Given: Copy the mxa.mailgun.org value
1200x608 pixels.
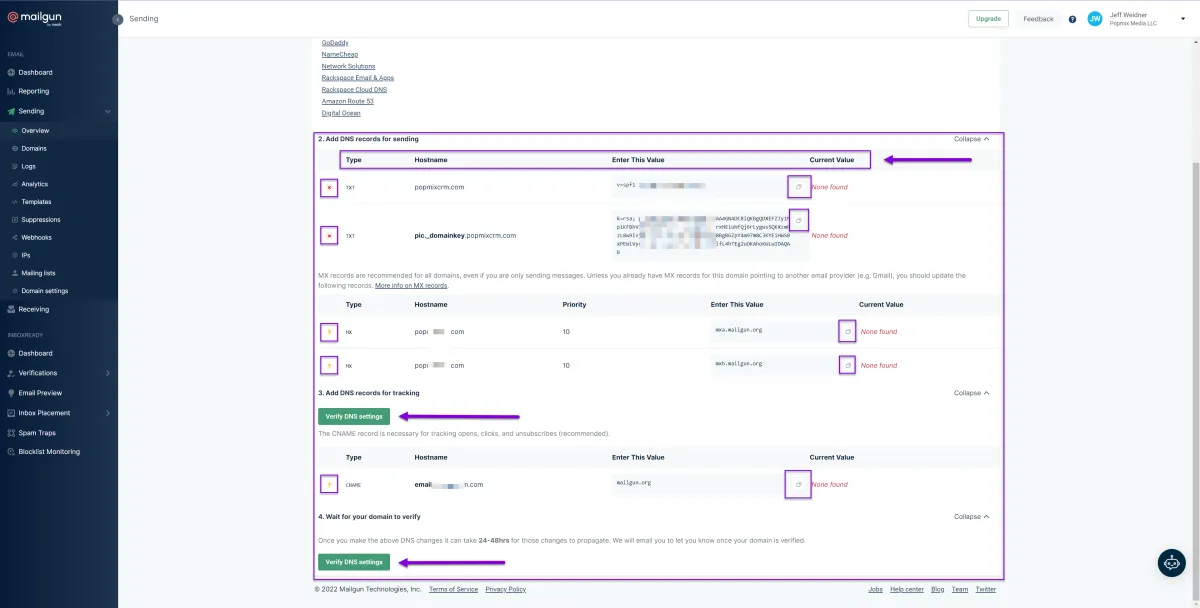Looking at the screenshot, I should tap(847, 331).
